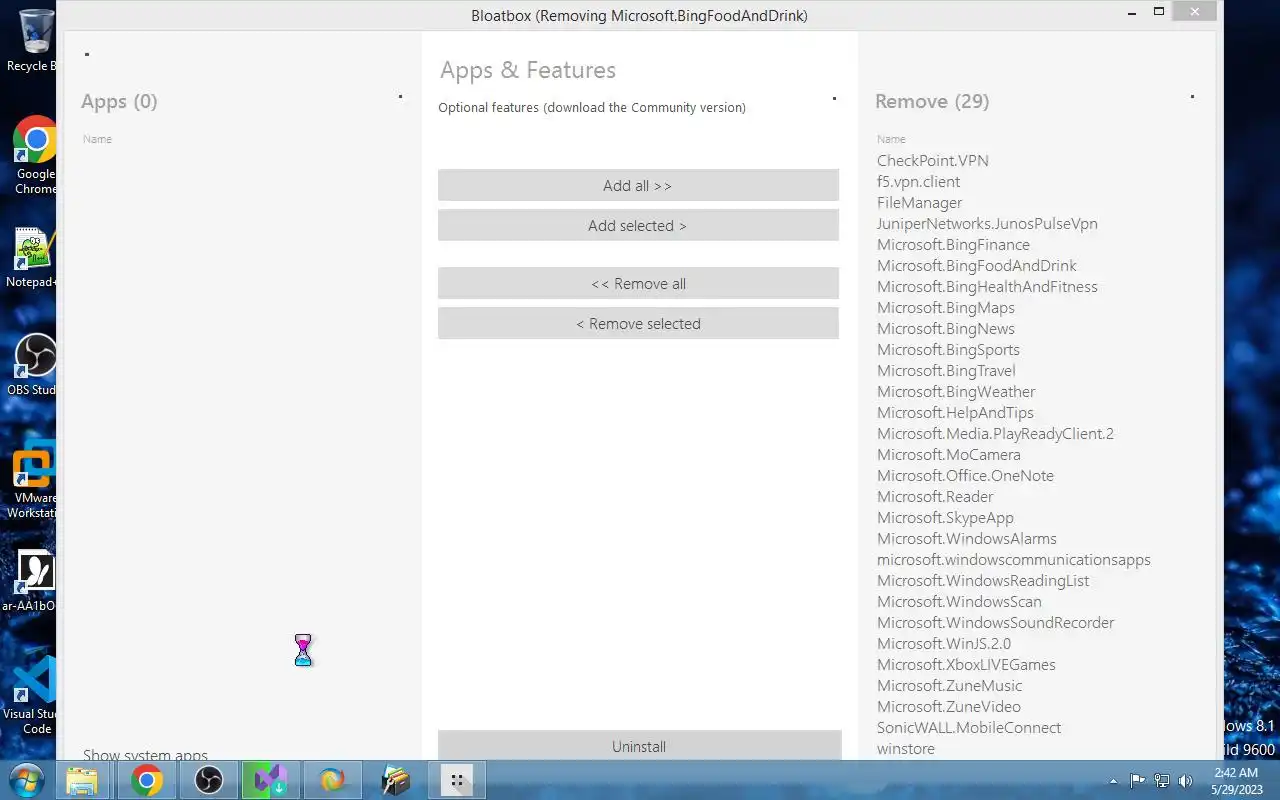Select Microsoft.BingHealthAndFitness entry
The height and width of the screenshot is (800, 1280).
987,286
